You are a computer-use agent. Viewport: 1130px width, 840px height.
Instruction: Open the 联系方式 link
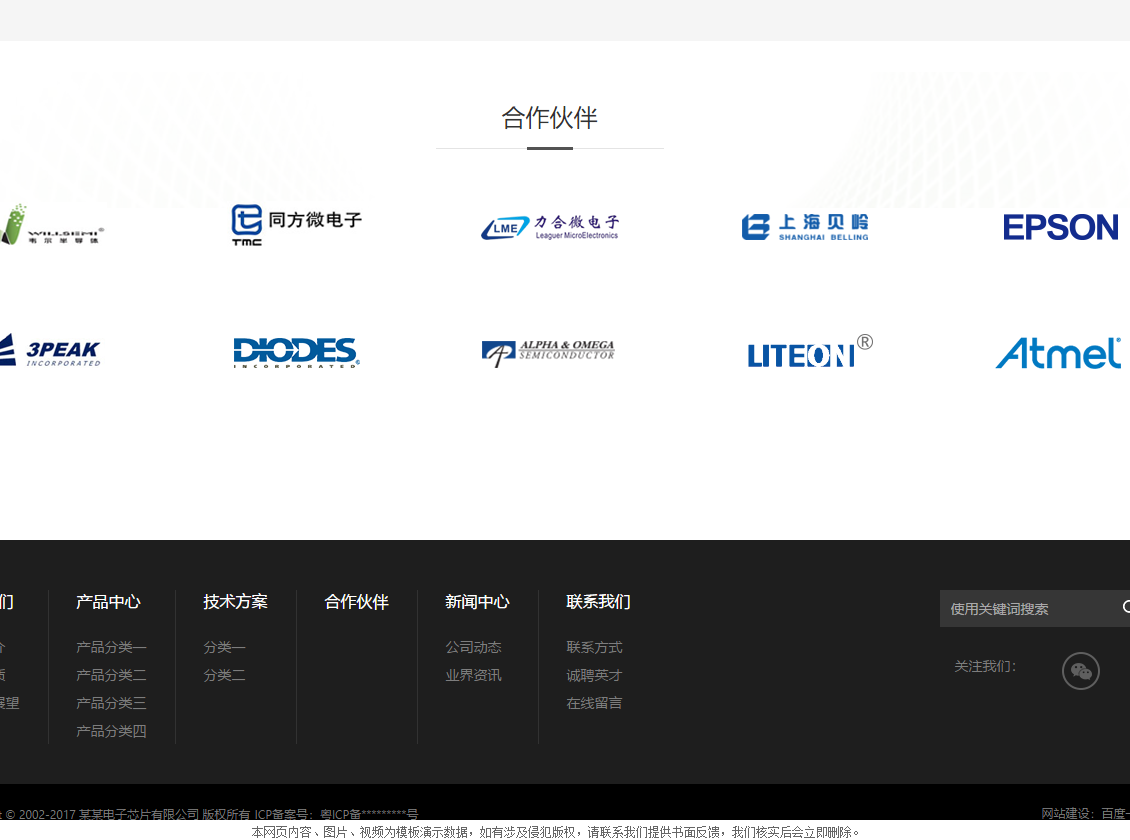pos(594,647)
